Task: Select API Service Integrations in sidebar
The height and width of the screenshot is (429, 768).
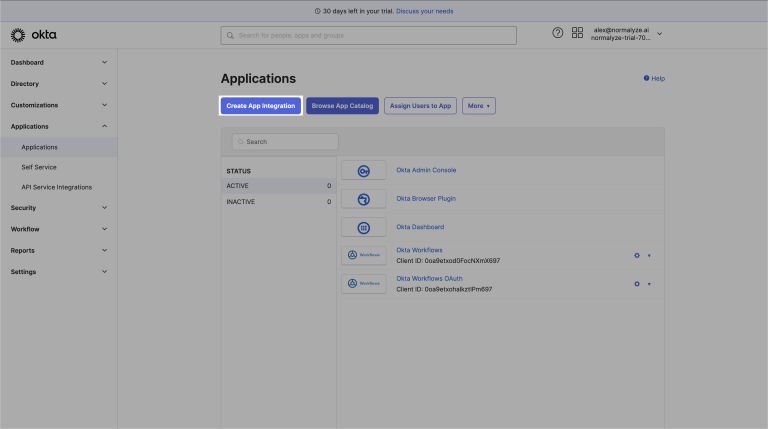Action: pyautogui.click(x=57, y=187)
